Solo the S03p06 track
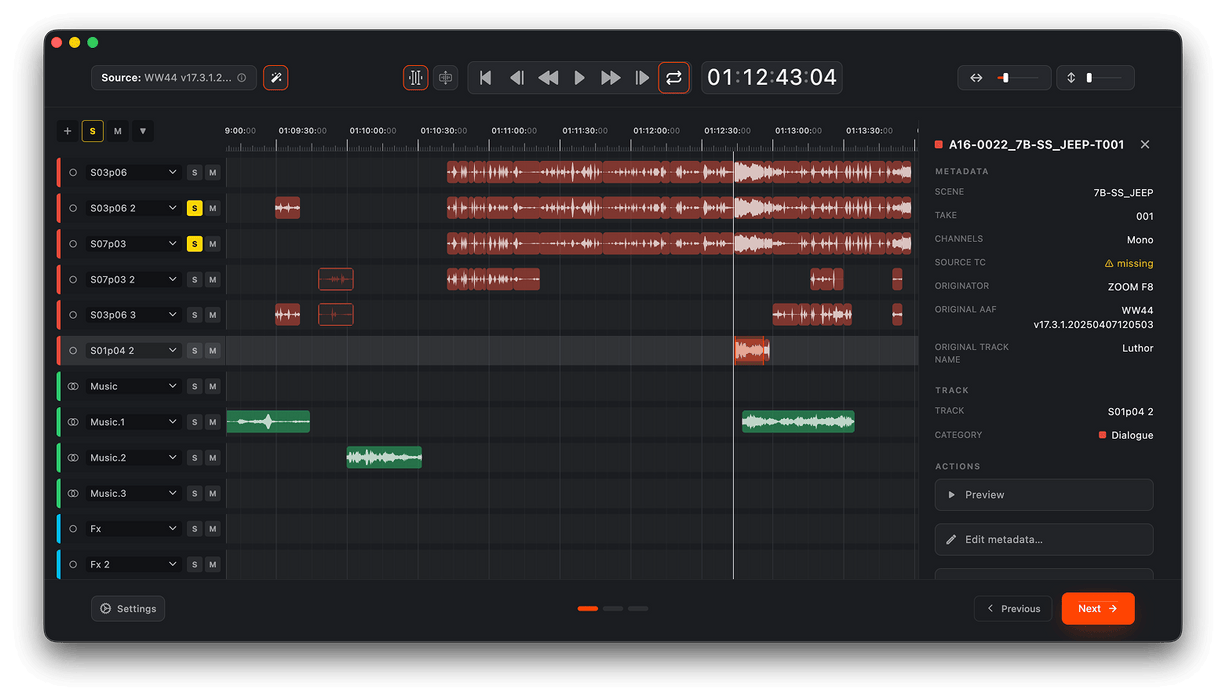 [x=195, y=173]
